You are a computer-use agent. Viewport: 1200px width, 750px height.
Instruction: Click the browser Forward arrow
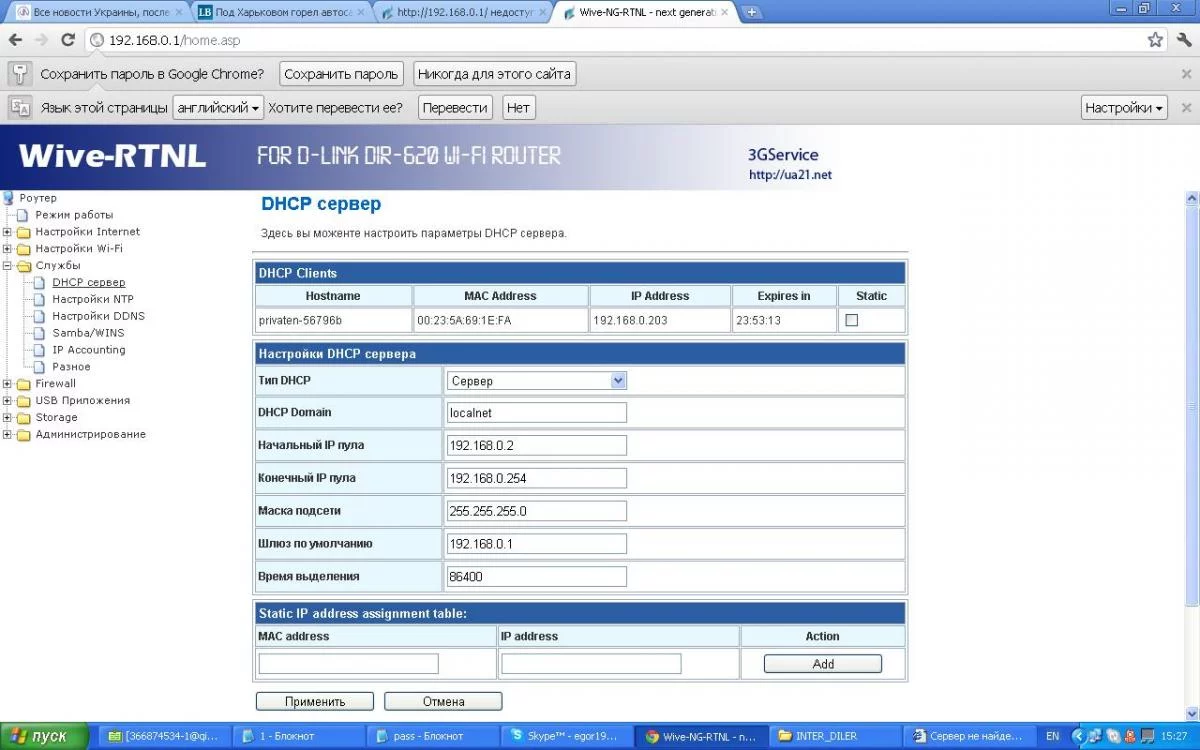click(x=41, y=40)
